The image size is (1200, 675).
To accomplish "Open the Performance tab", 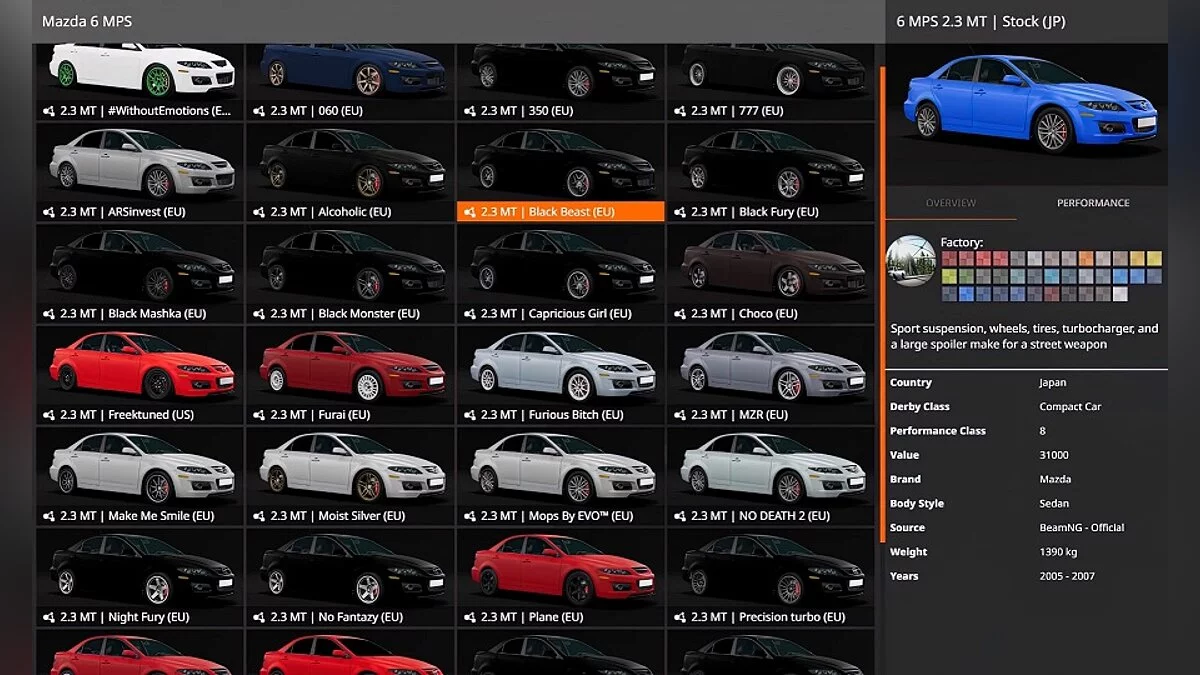I will [1093, 203].
